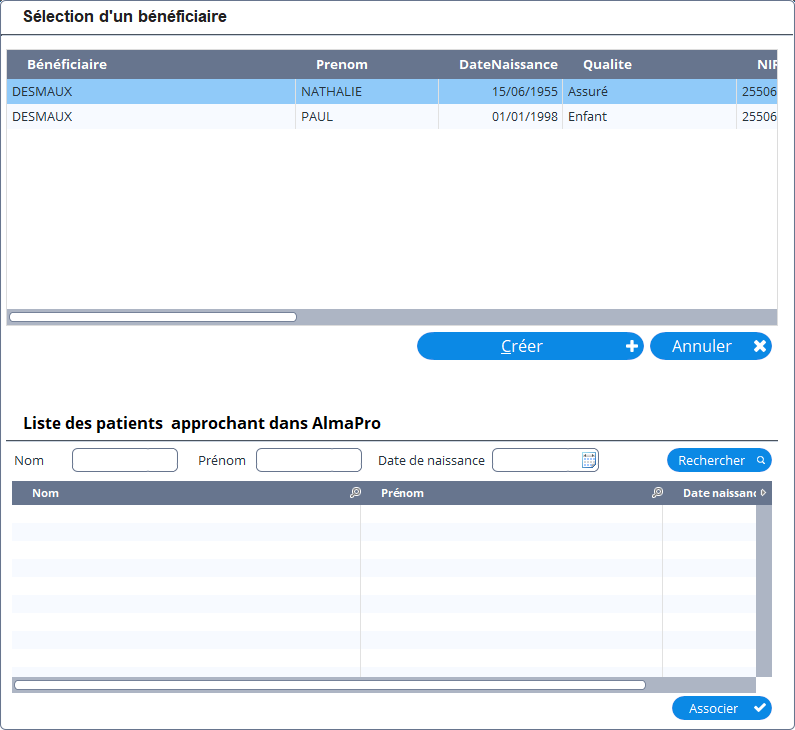Focus the Nom search input field
This screenshot has height=730, width=795.
pos(124,460)
